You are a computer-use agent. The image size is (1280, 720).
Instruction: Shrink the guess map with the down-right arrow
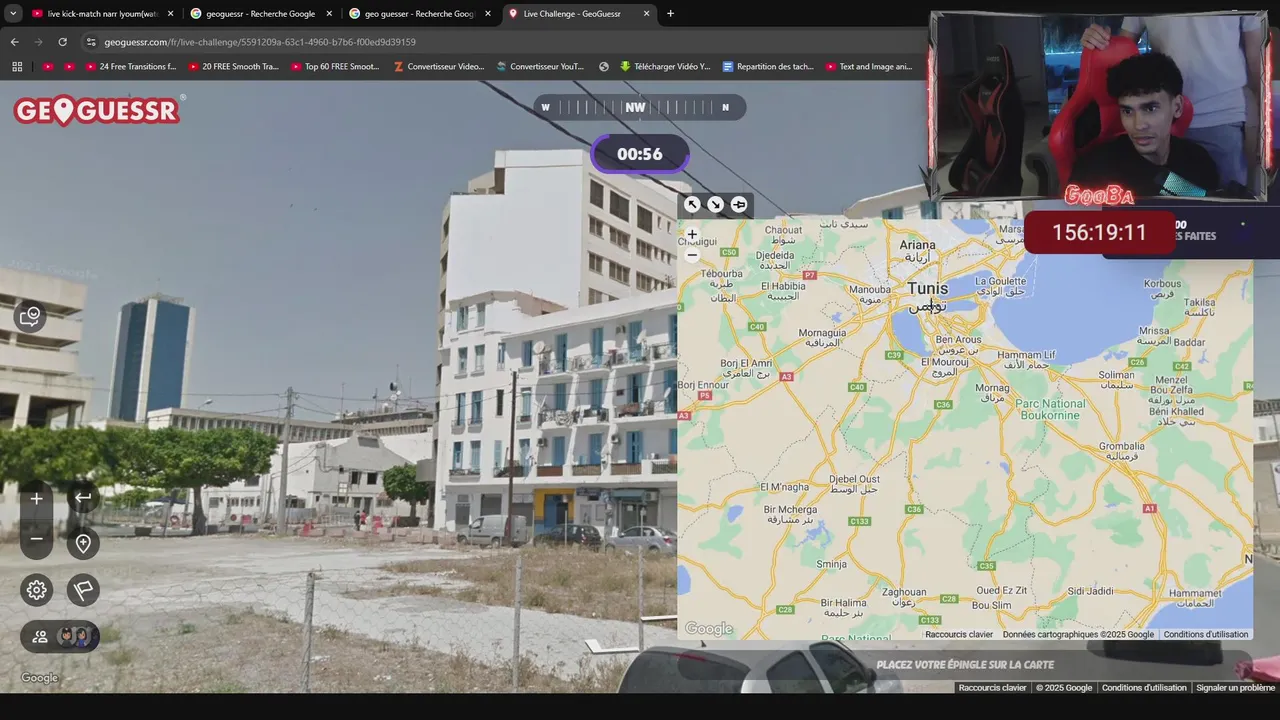click(x=715, y=204)
